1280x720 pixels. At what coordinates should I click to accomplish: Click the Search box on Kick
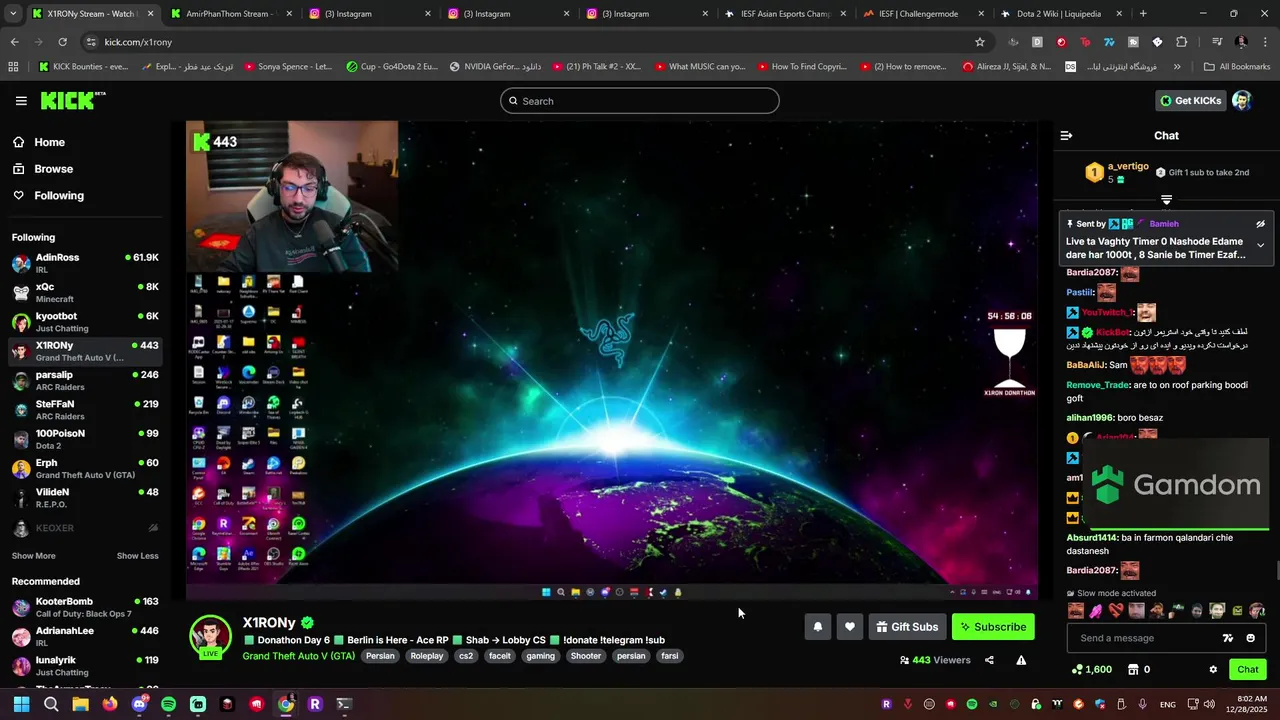(x=640, y=101)
